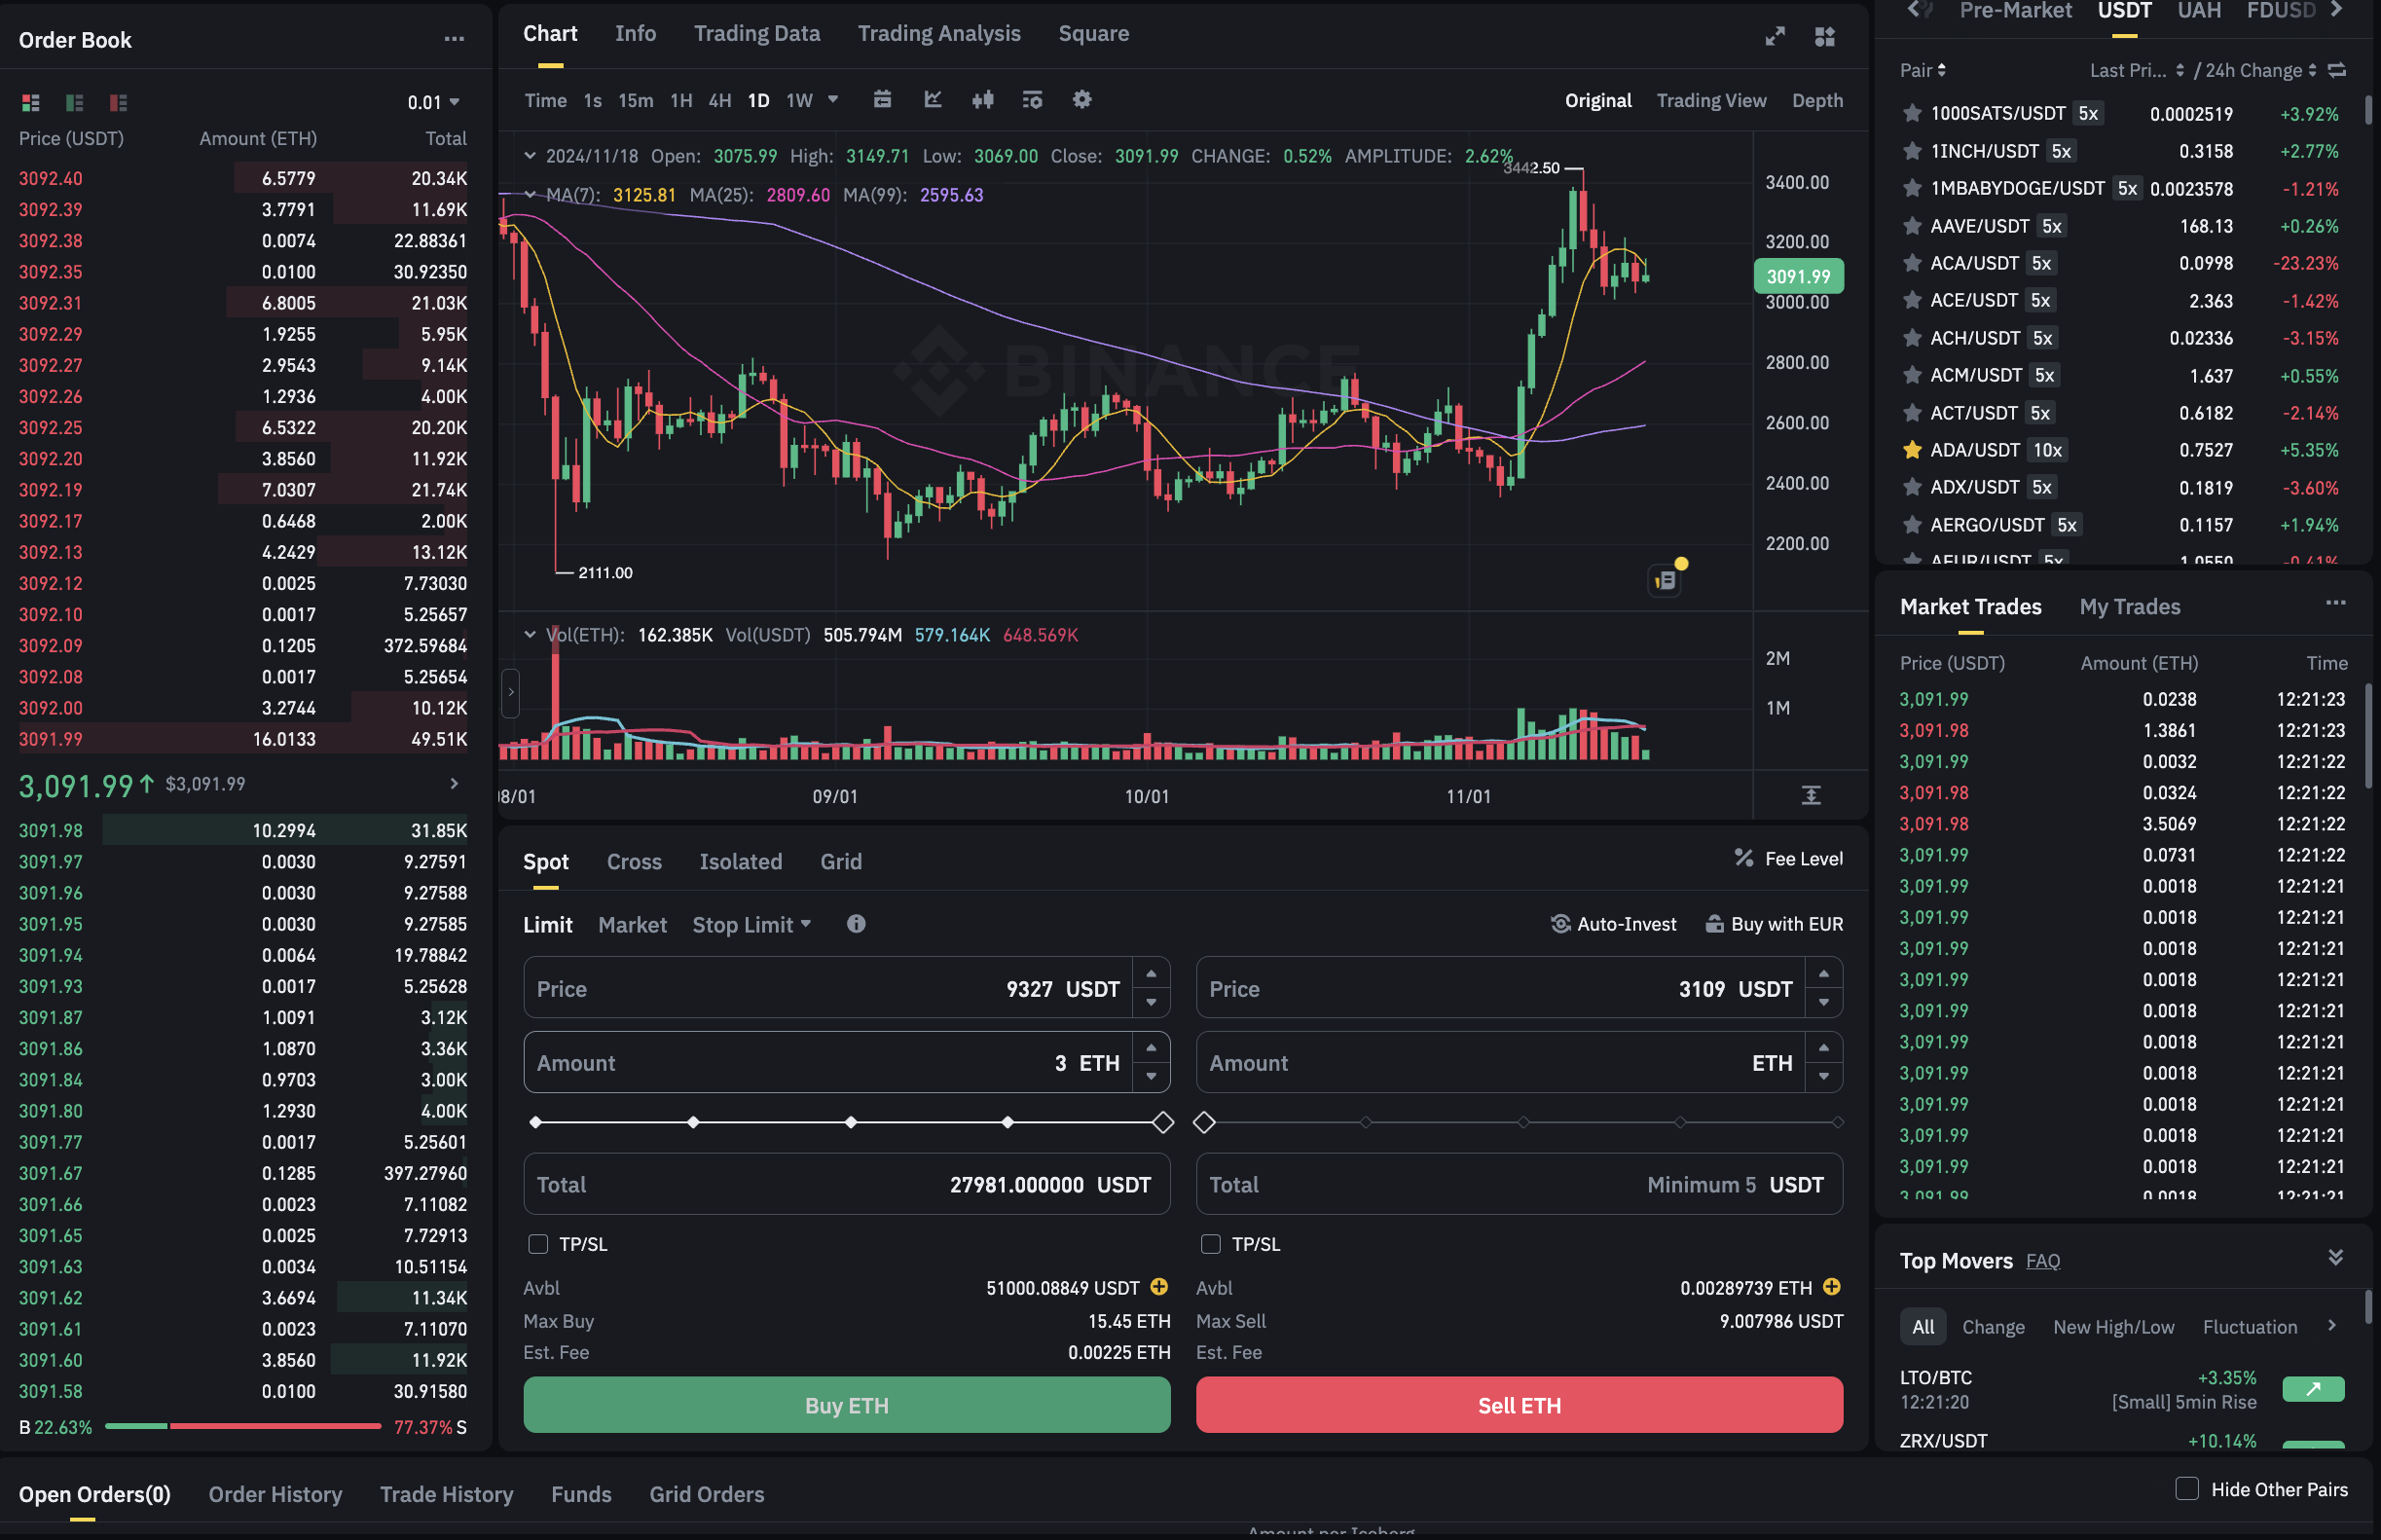2381x1540 pixels.
Task: Click the chart drawing line tool icon
Action: (x=933, y=100)
